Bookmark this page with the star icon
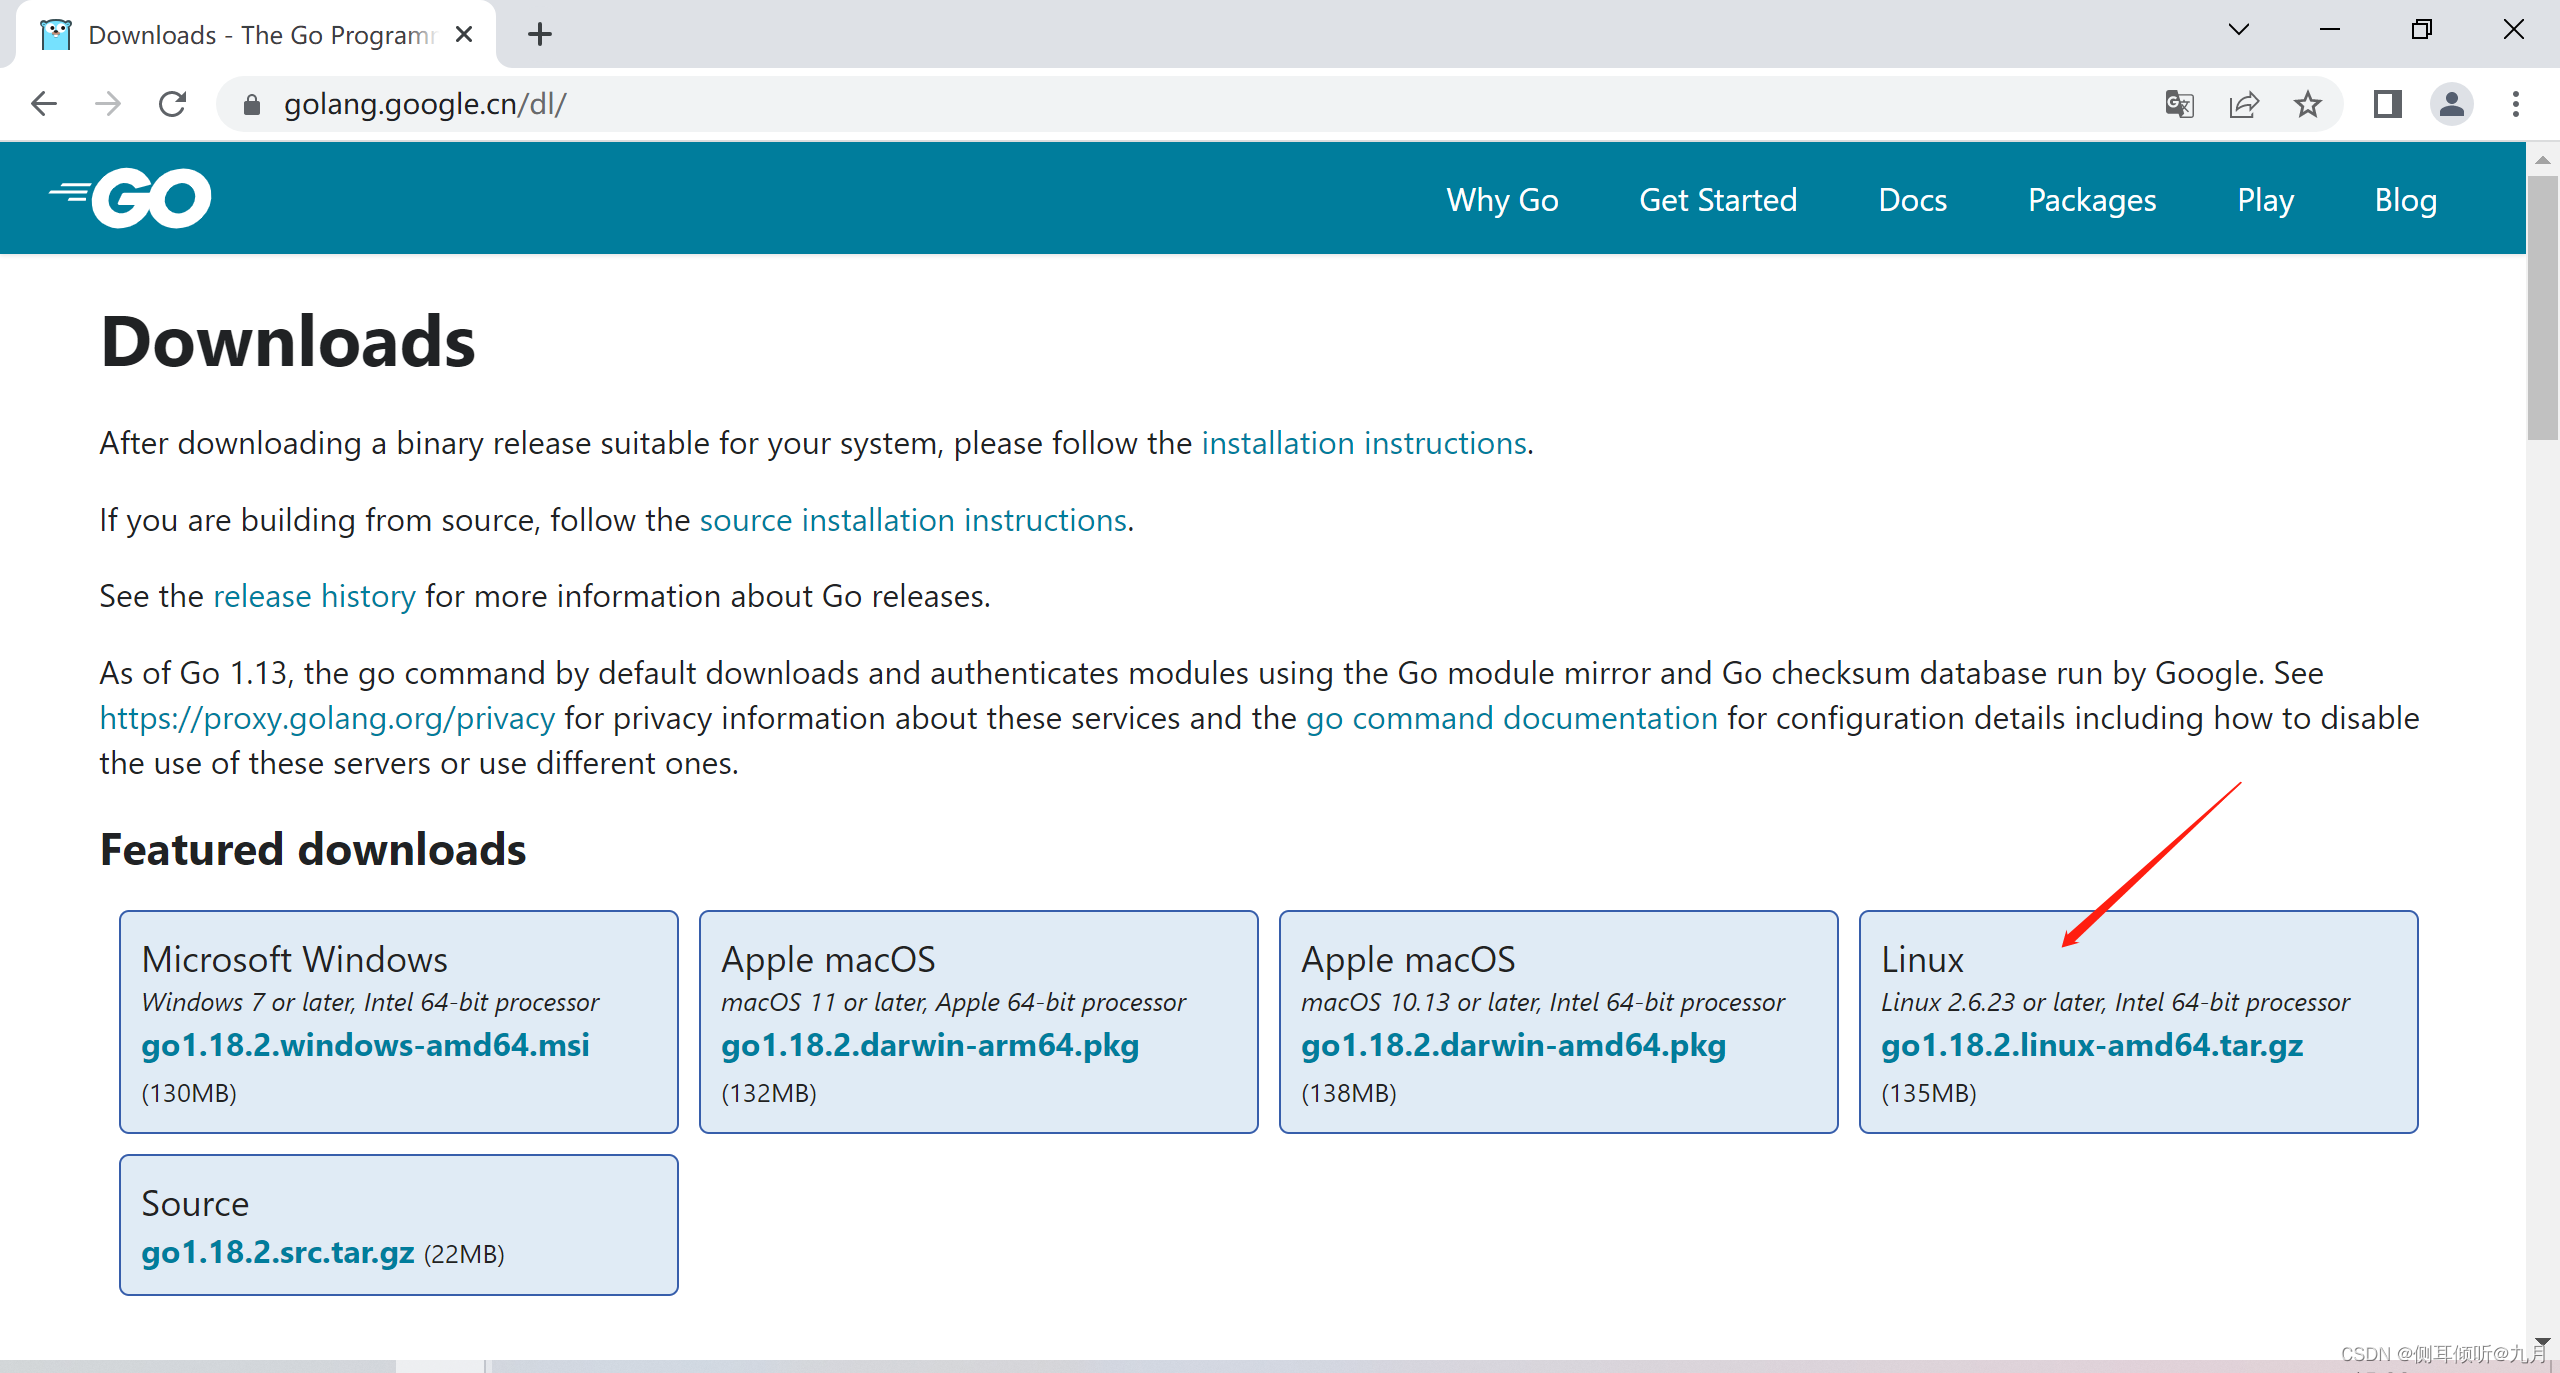Image resolution: width=2560 pixels, height=1373 pixels. 2308,104
